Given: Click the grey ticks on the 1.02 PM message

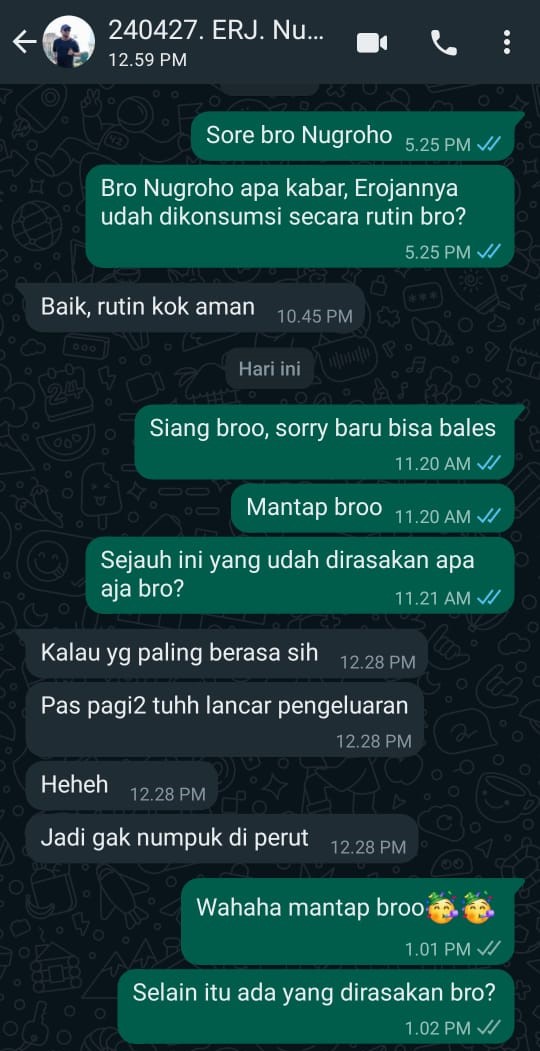Looking at the screenshot, I should (x=488, y=1028).
